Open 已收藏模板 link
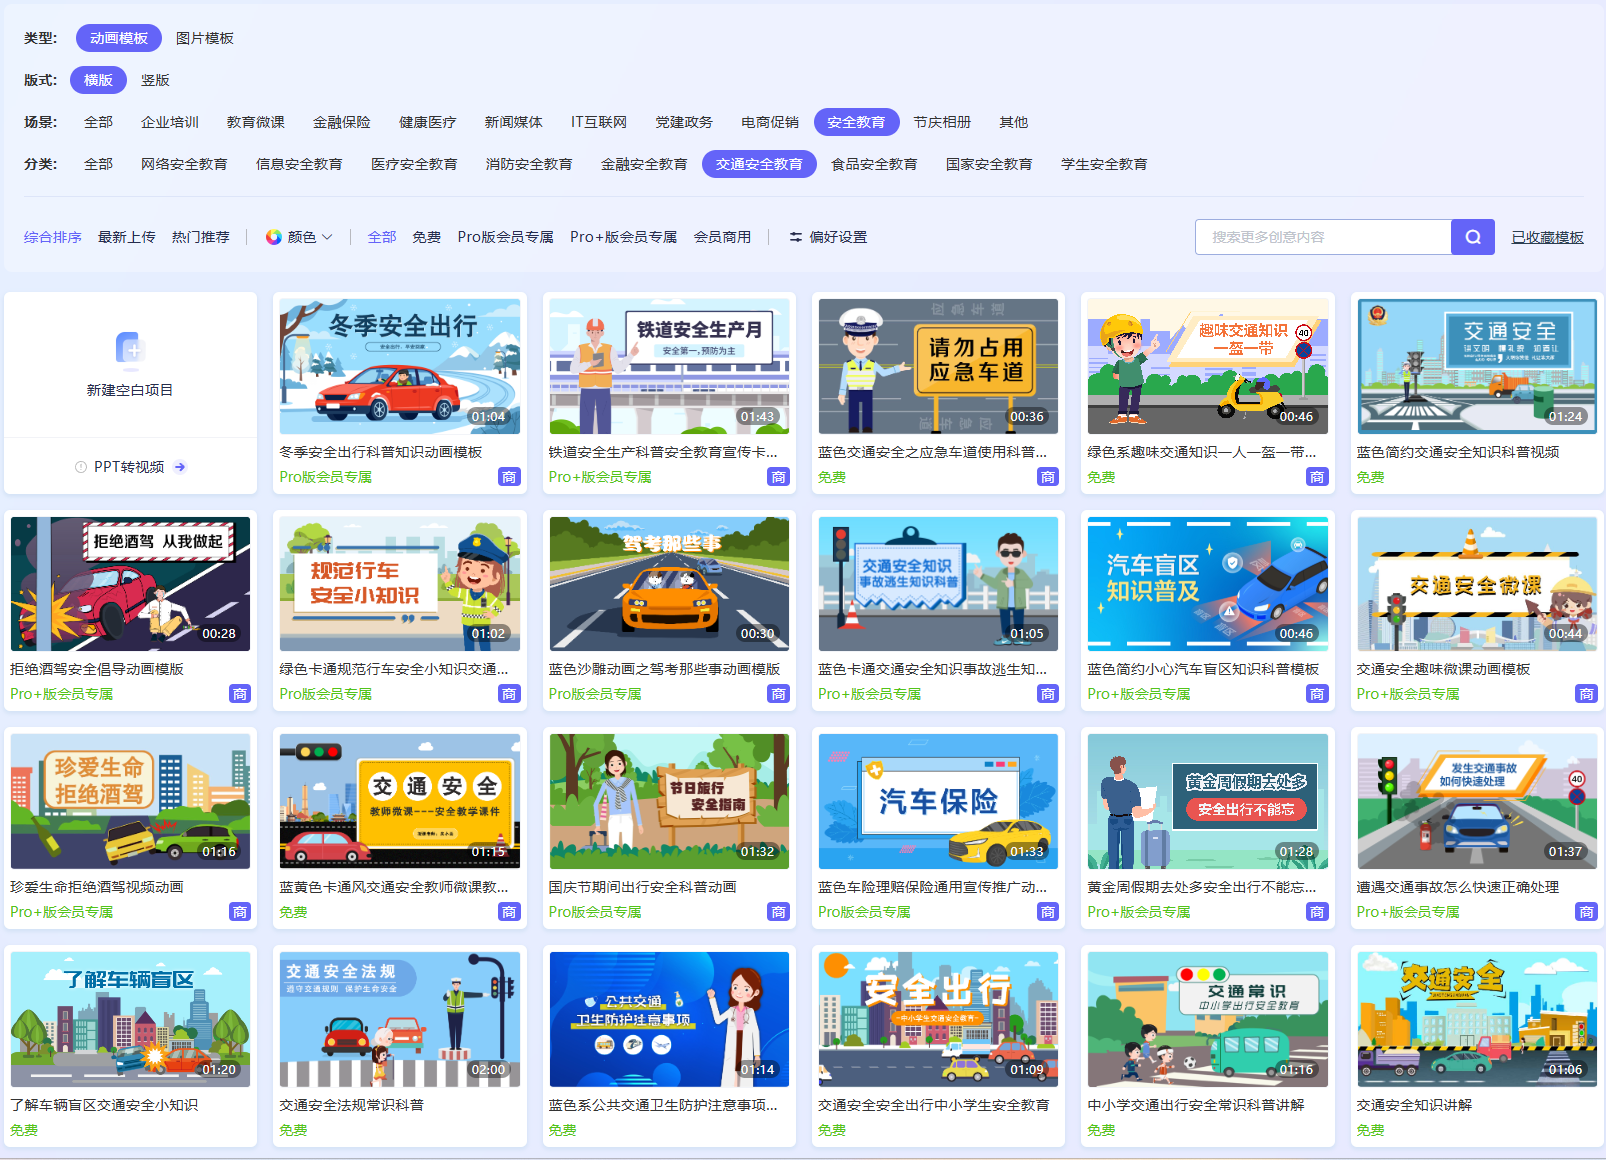This screenshot has width=1606, height=1160. point(1547,237)
